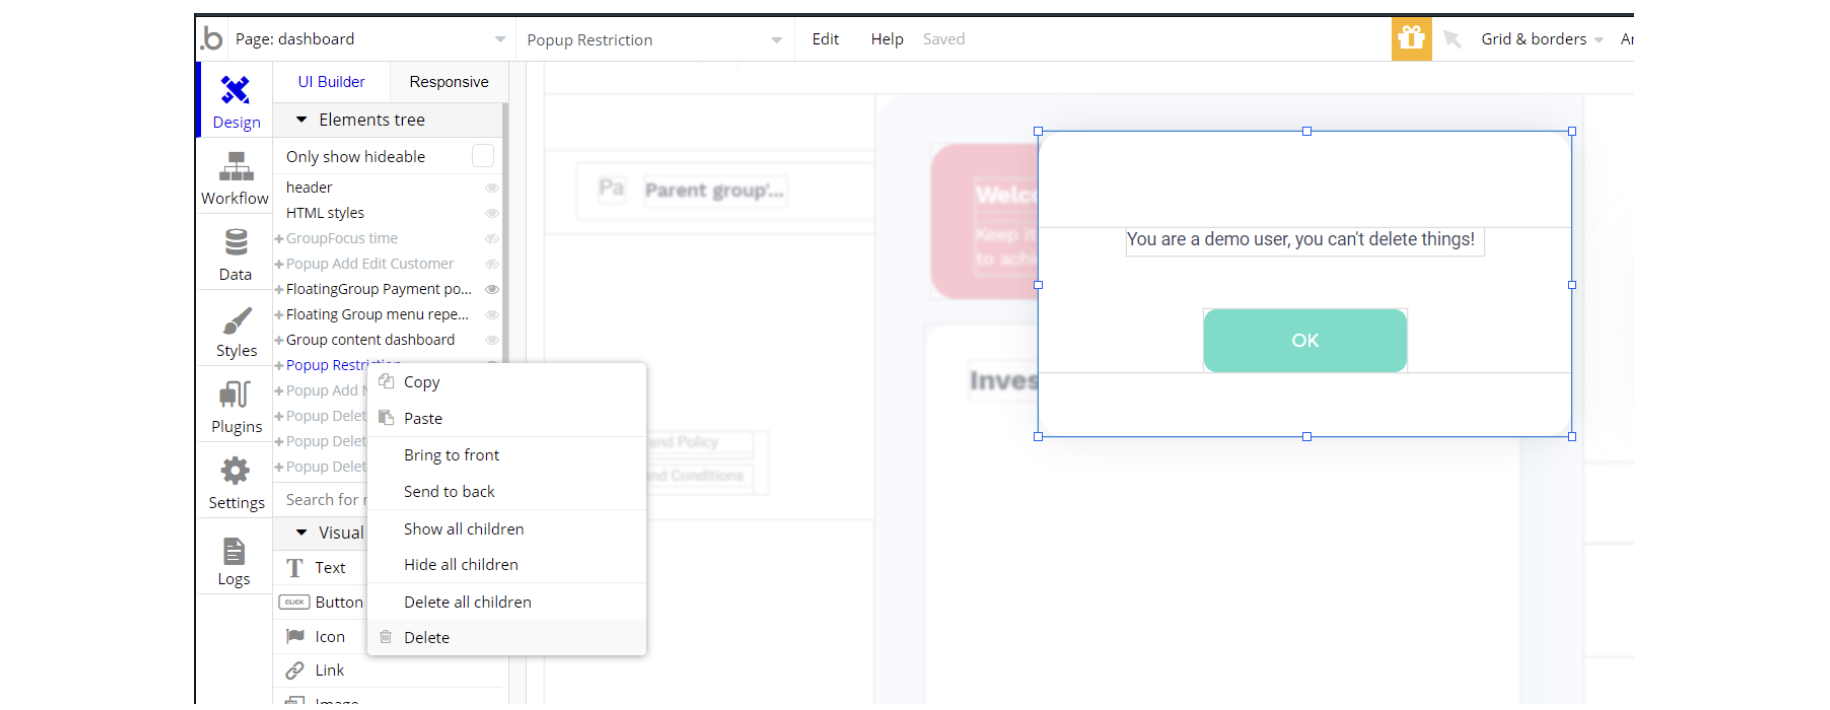Screen dimensions: 1830x710
Task: Open the Data section icon
Action: pos(235,243)
